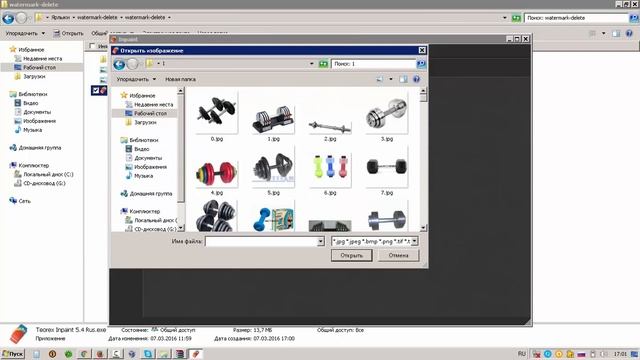Select CD-дисковод (G:) in Explorer sidebar
640x360 pixels.
pos(44,184)
